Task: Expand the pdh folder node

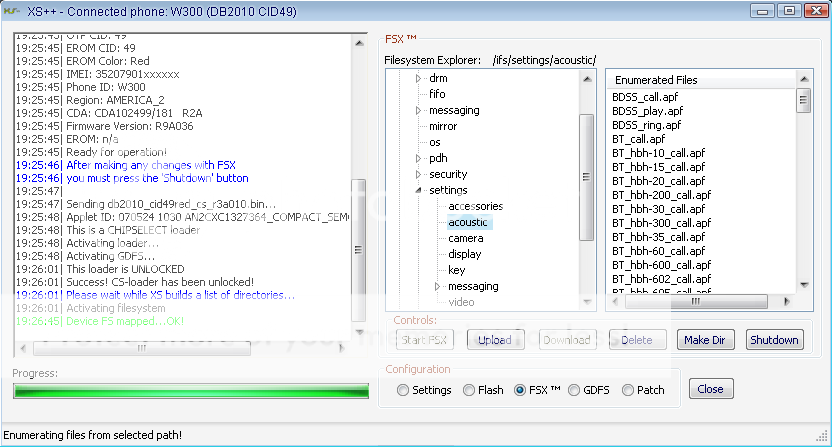Action: pos(418,158)
